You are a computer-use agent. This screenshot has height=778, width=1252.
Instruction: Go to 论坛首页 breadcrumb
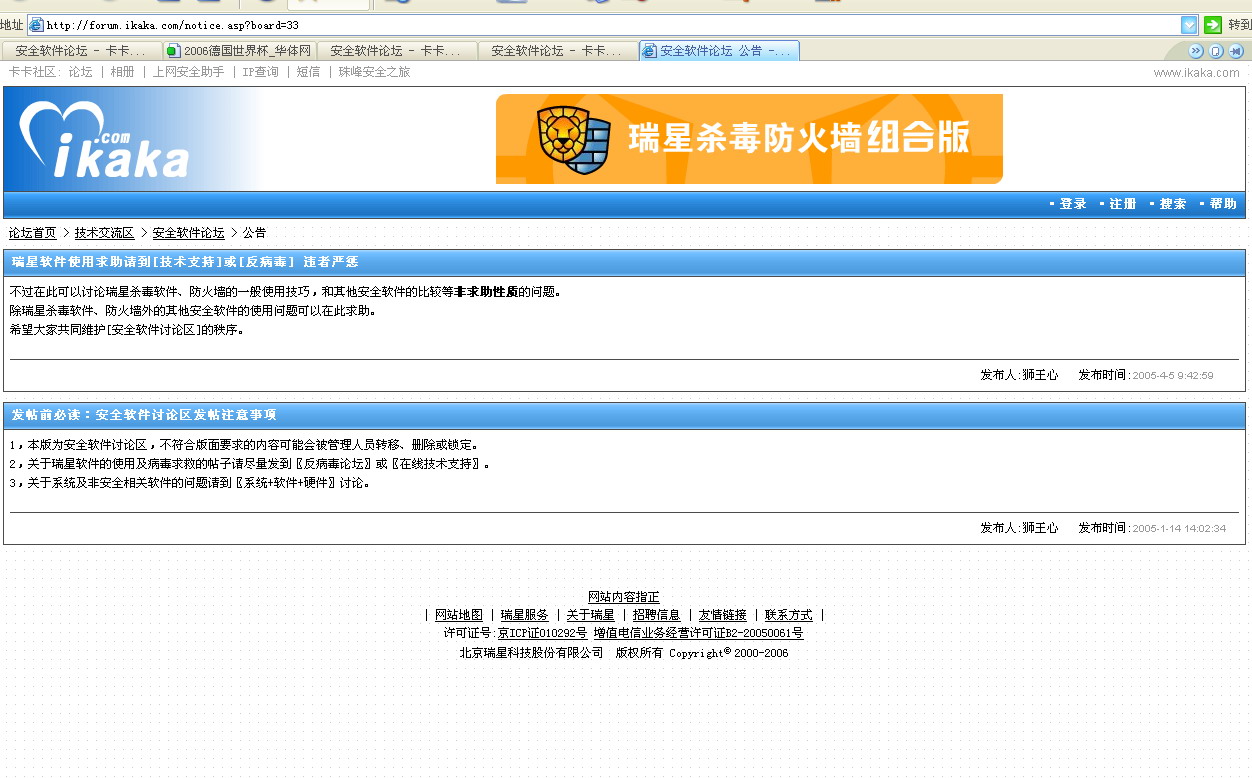tap(33, 233)
